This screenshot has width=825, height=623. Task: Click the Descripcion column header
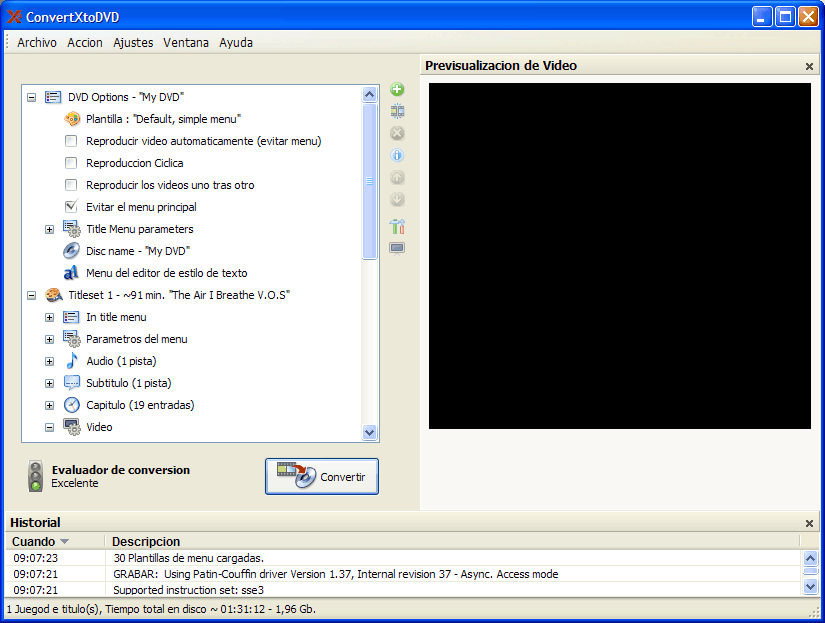coord(452,541)
